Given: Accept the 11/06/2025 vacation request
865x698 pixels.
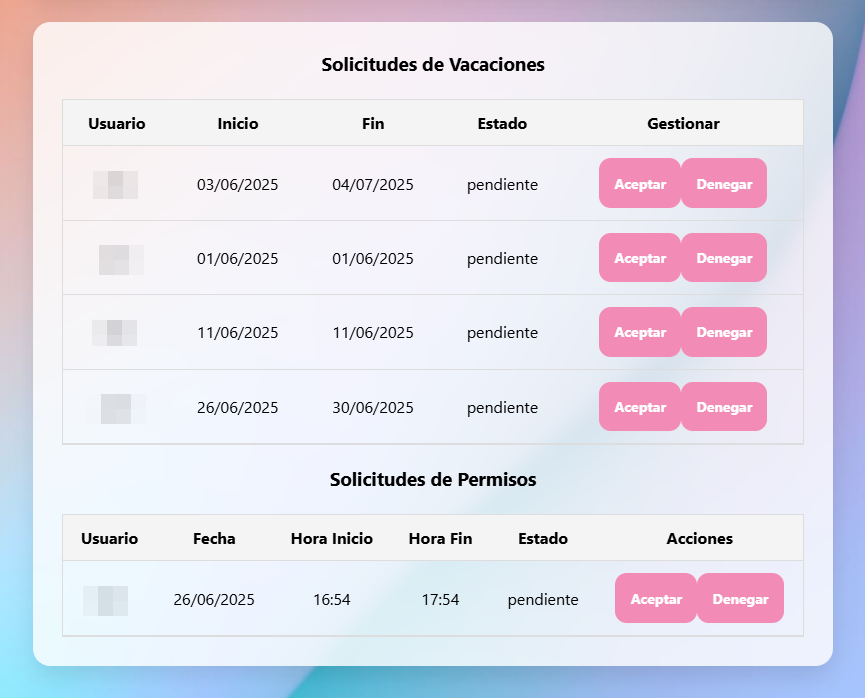Looking at the screenshot, I should [640, 332].
